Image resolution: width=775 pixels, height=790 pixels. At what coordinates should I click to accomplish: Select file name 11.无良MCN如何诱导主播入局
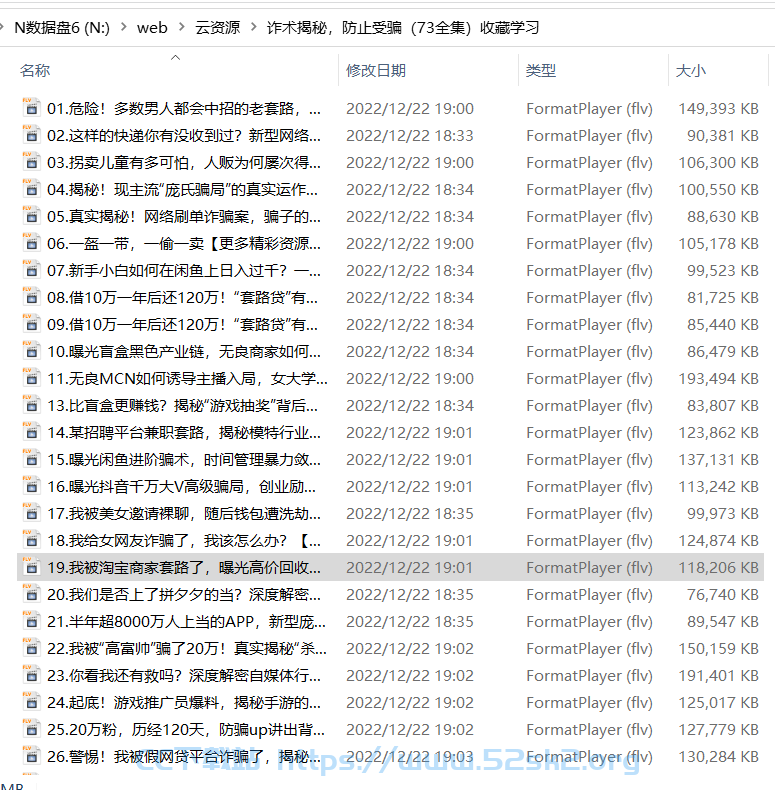click(x=187, y=378)
